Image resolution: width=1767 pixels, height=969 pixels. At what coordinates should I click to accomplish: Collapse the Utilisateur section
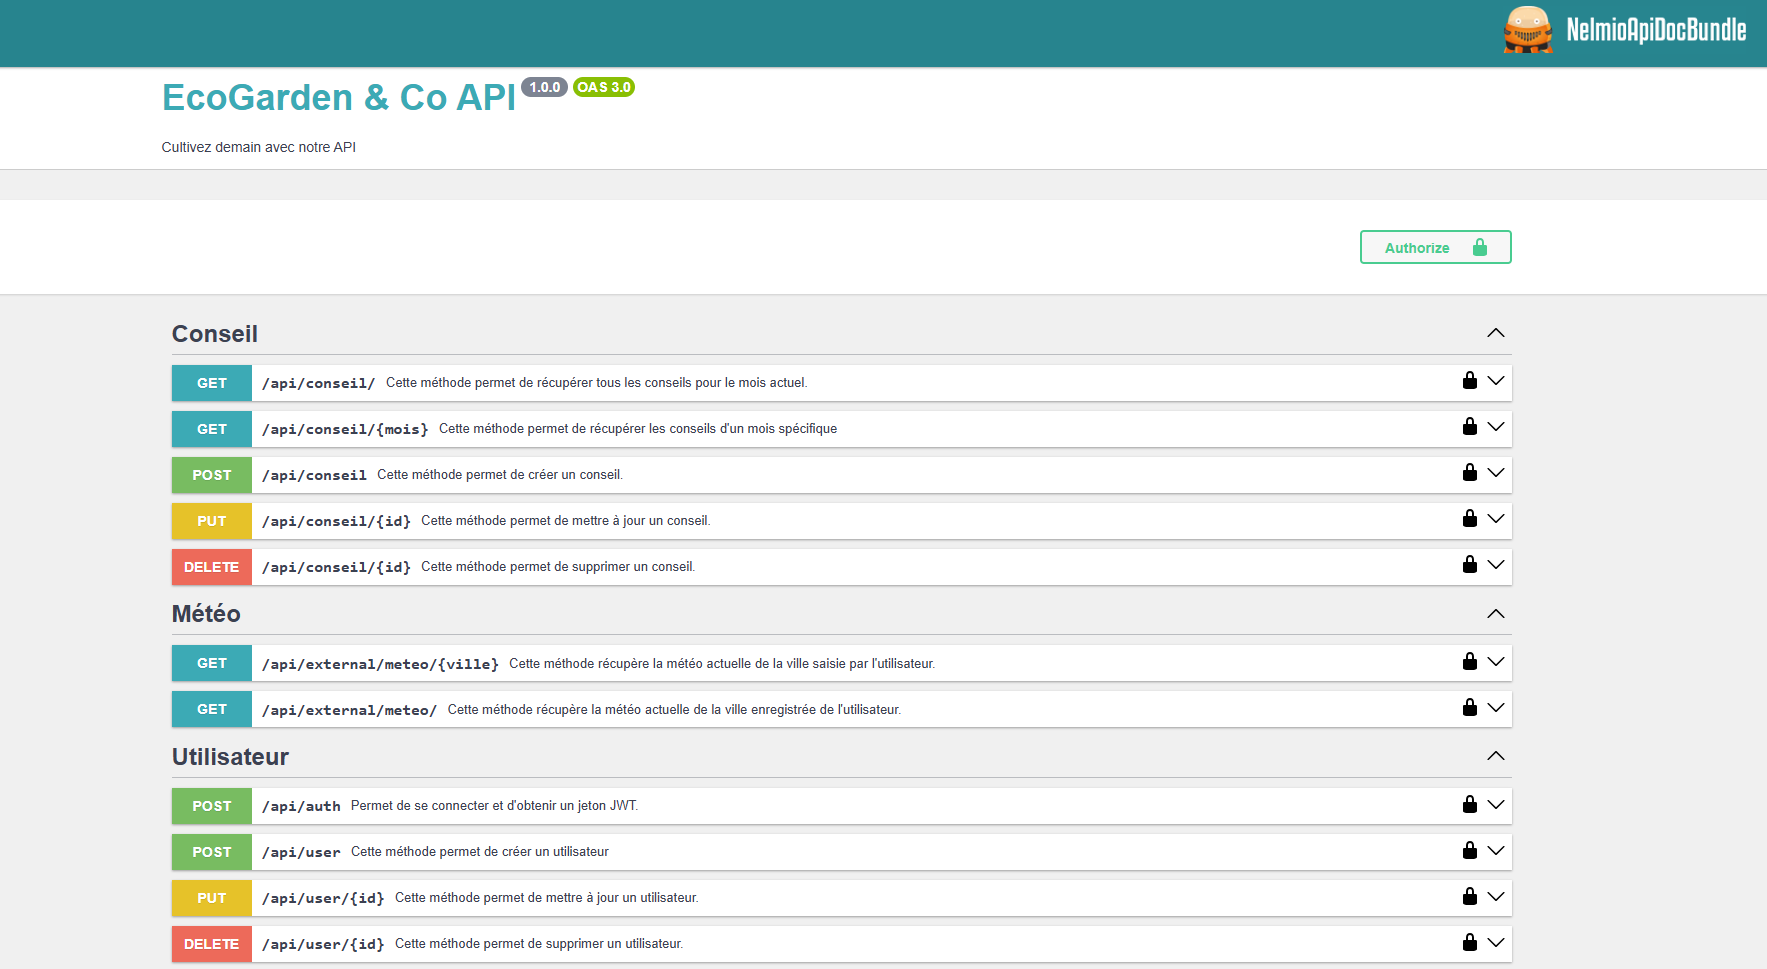[x=1495, y=756]
